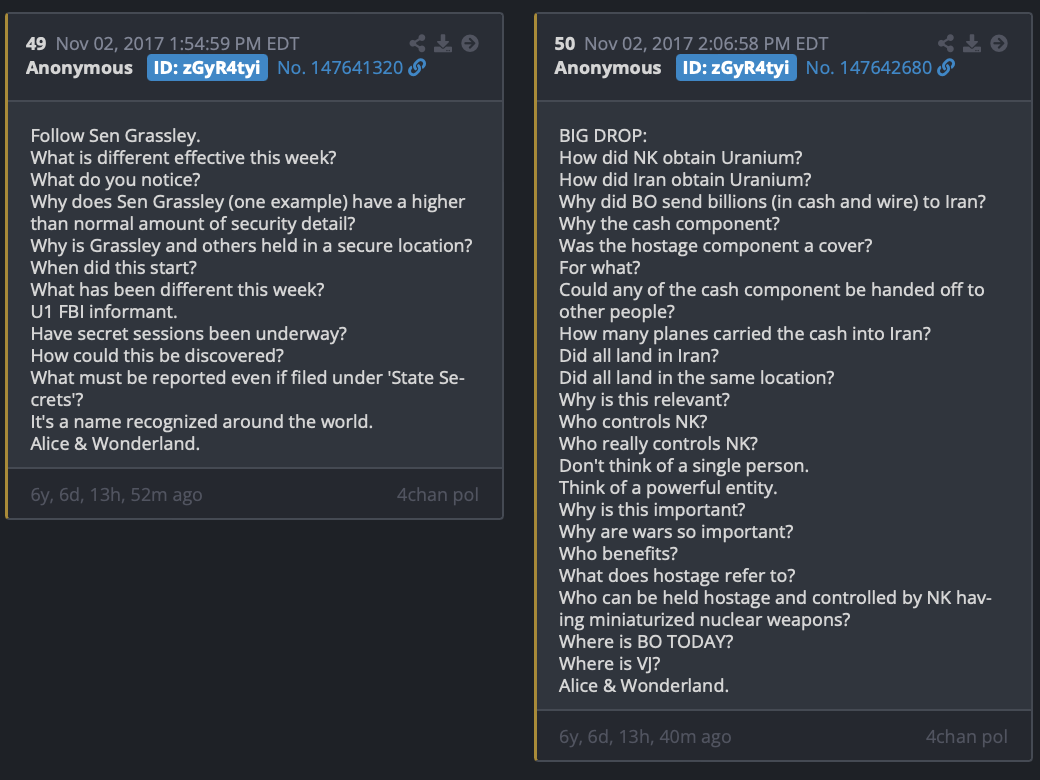Share post 50 via the share icon
The width and height of the screenshot is (1040, 780).
946,43
